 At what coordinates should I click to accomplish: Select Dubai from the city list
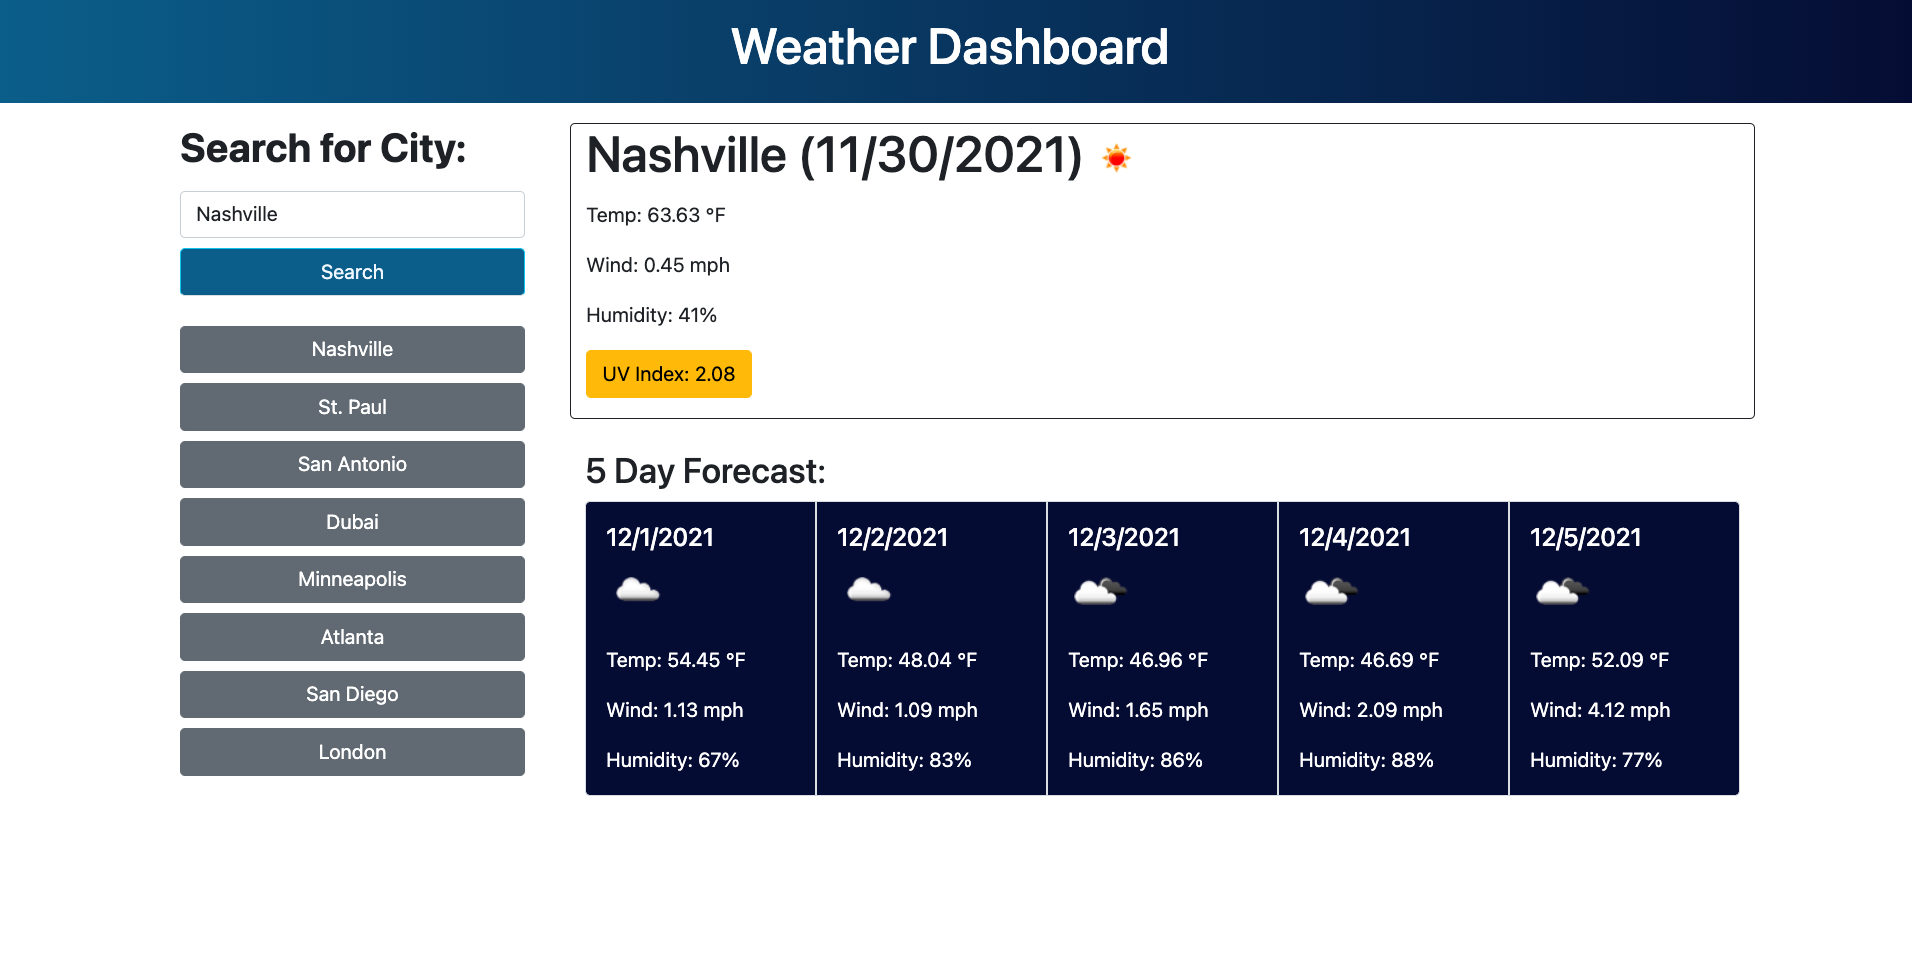[352, 521]
